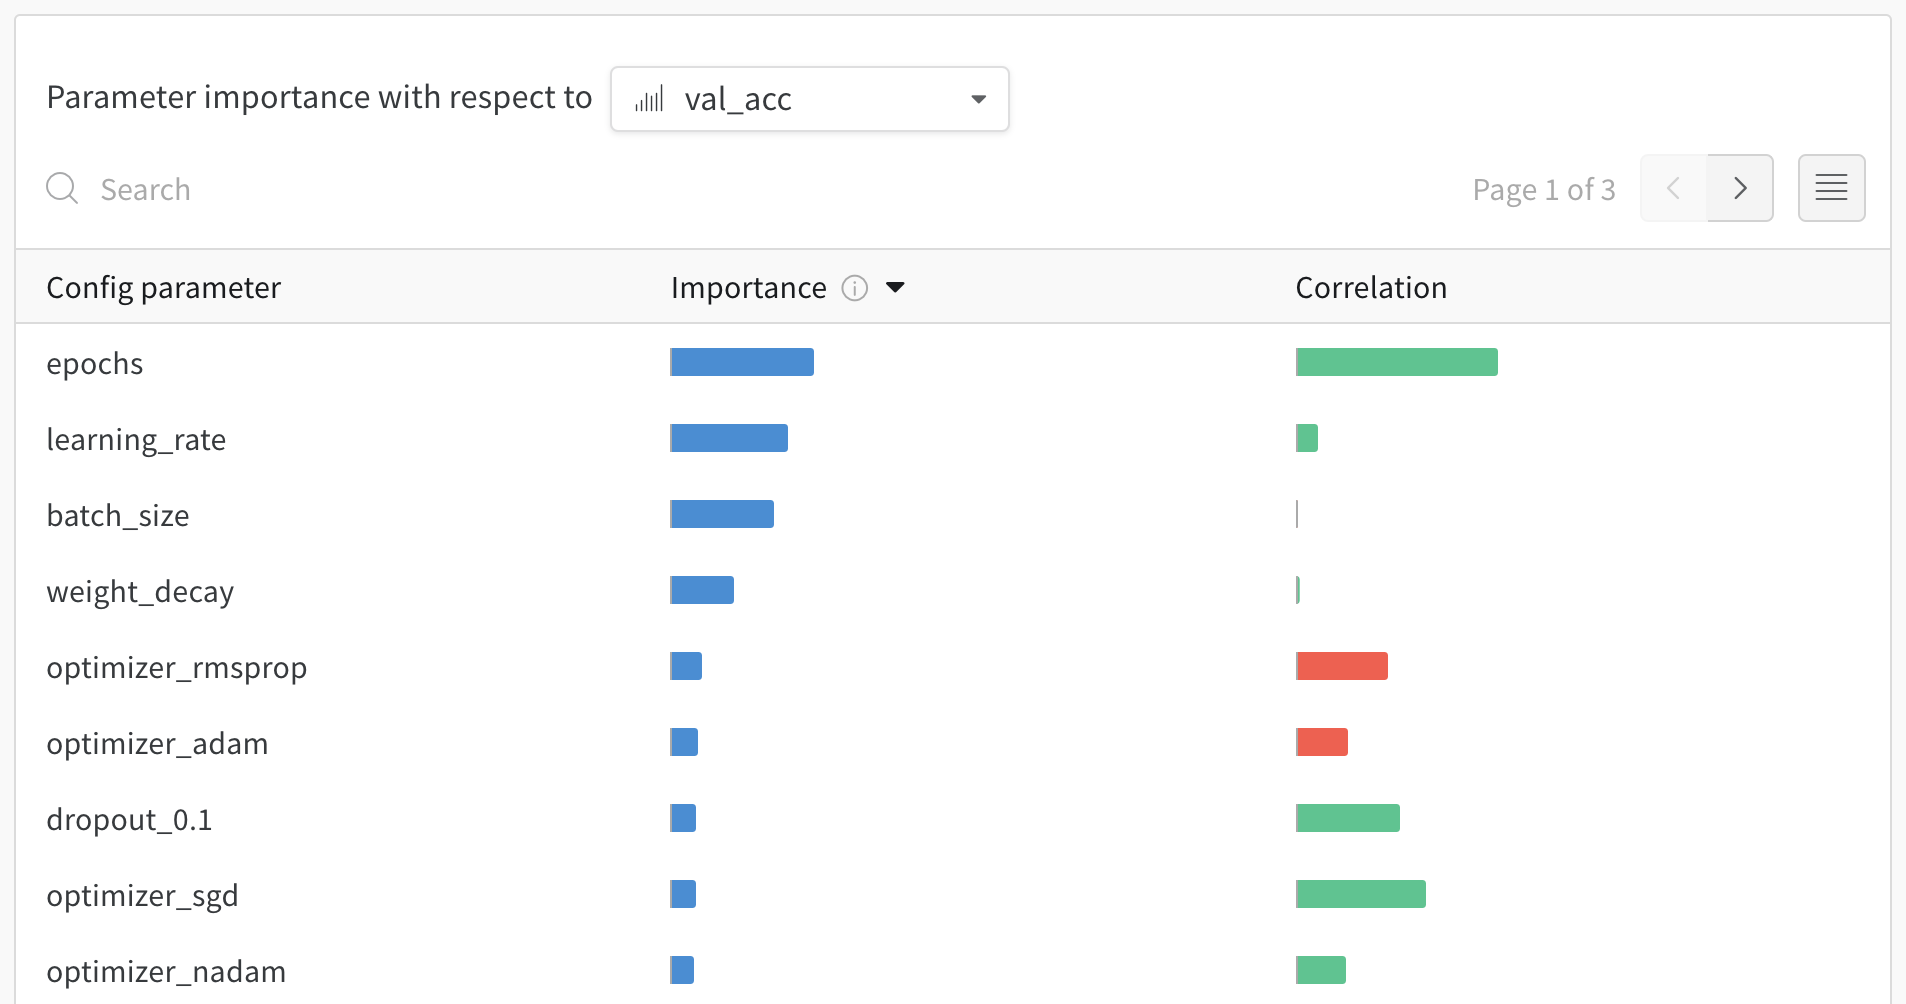The image size is (1906, 1004).
Task: Click the search magnifier icon
Action: (x=62, y=188)
